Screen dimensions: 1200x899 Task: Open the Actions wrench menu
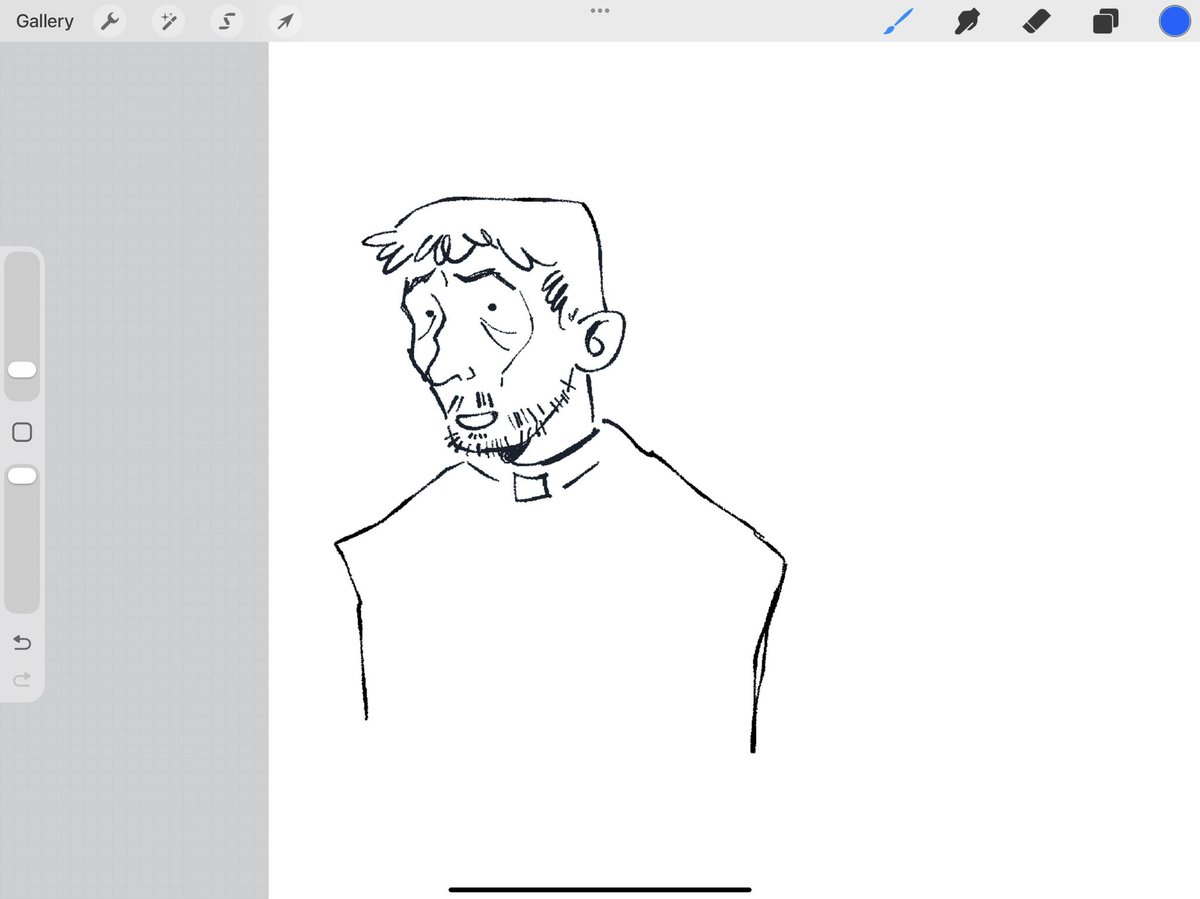click(x=110, y=21)
